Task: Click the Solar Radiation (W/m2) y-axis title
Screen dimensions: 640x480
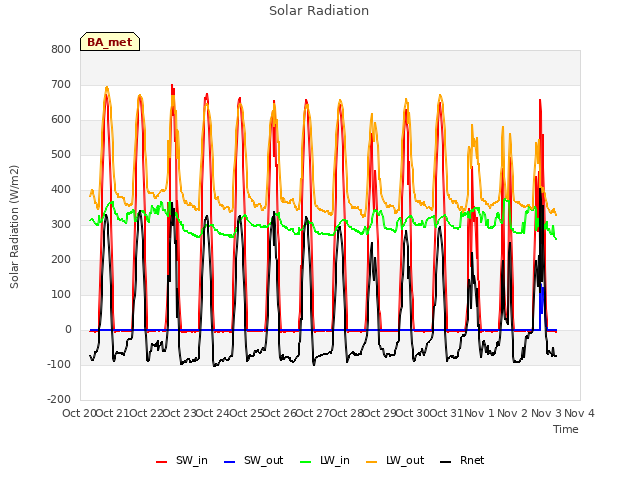Action: point(14,227)
